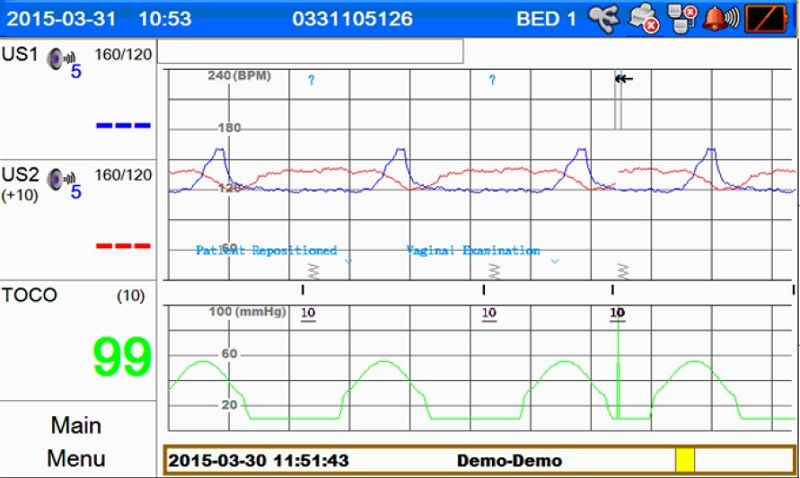Expand the Vaginal Examination annotation arrow
This screenshot has height=478, width=800.
(x=555, y=261)
